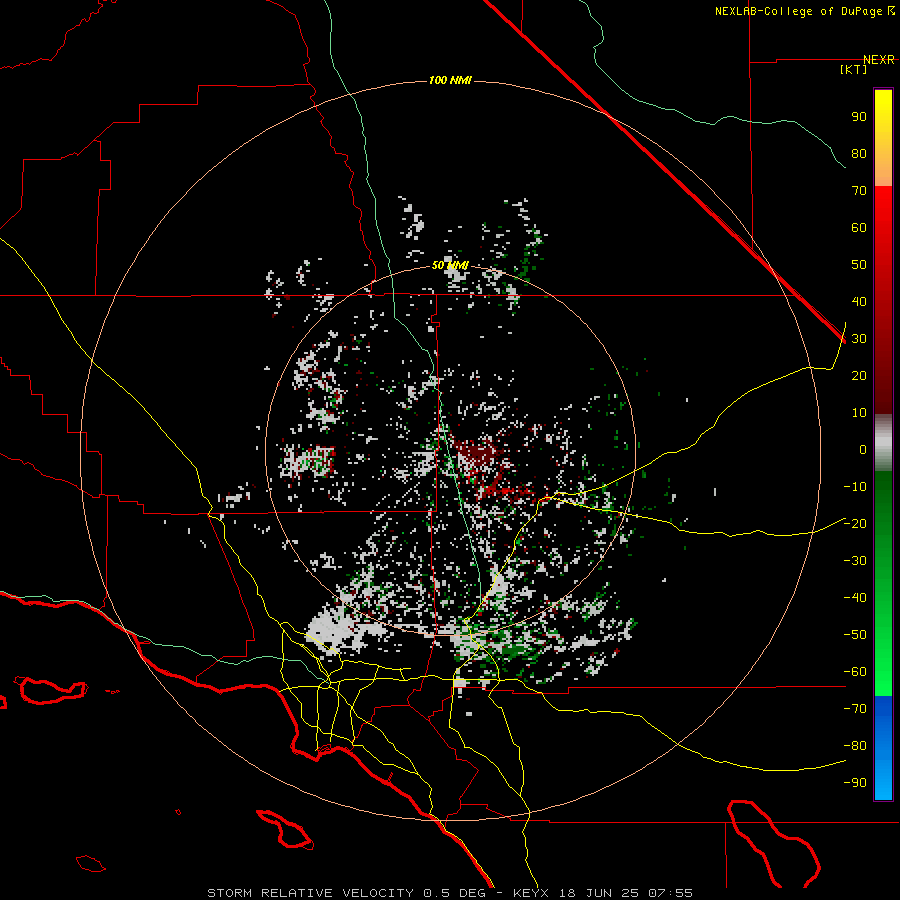Click the -60 value on velocity scale
Screen dimensions: 900x900
pos(855,672)
